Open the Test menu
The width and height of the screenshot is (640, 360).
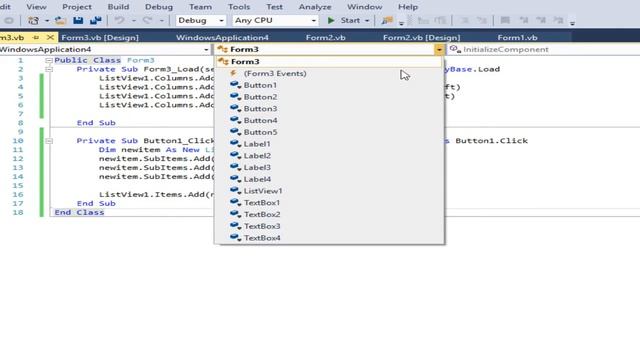coord(274,7)
